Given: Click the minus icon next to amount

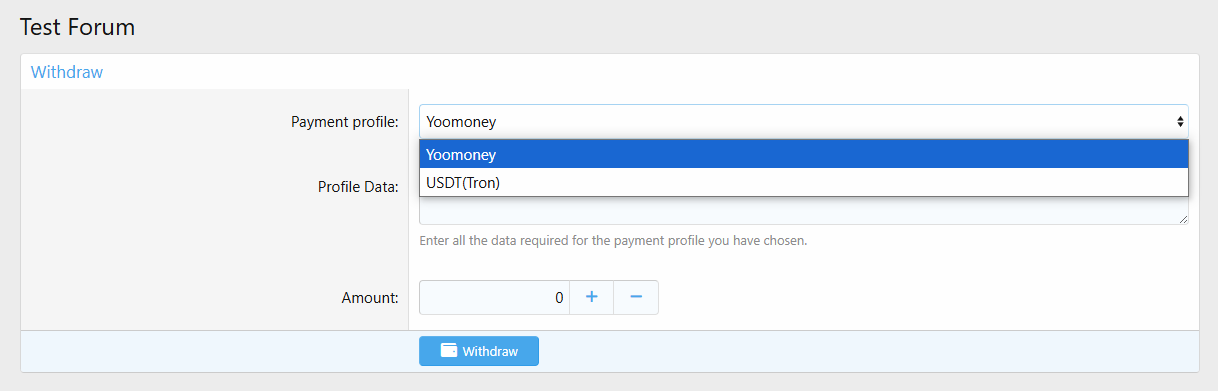Looking at the screenshot, I should coord(636,297).
